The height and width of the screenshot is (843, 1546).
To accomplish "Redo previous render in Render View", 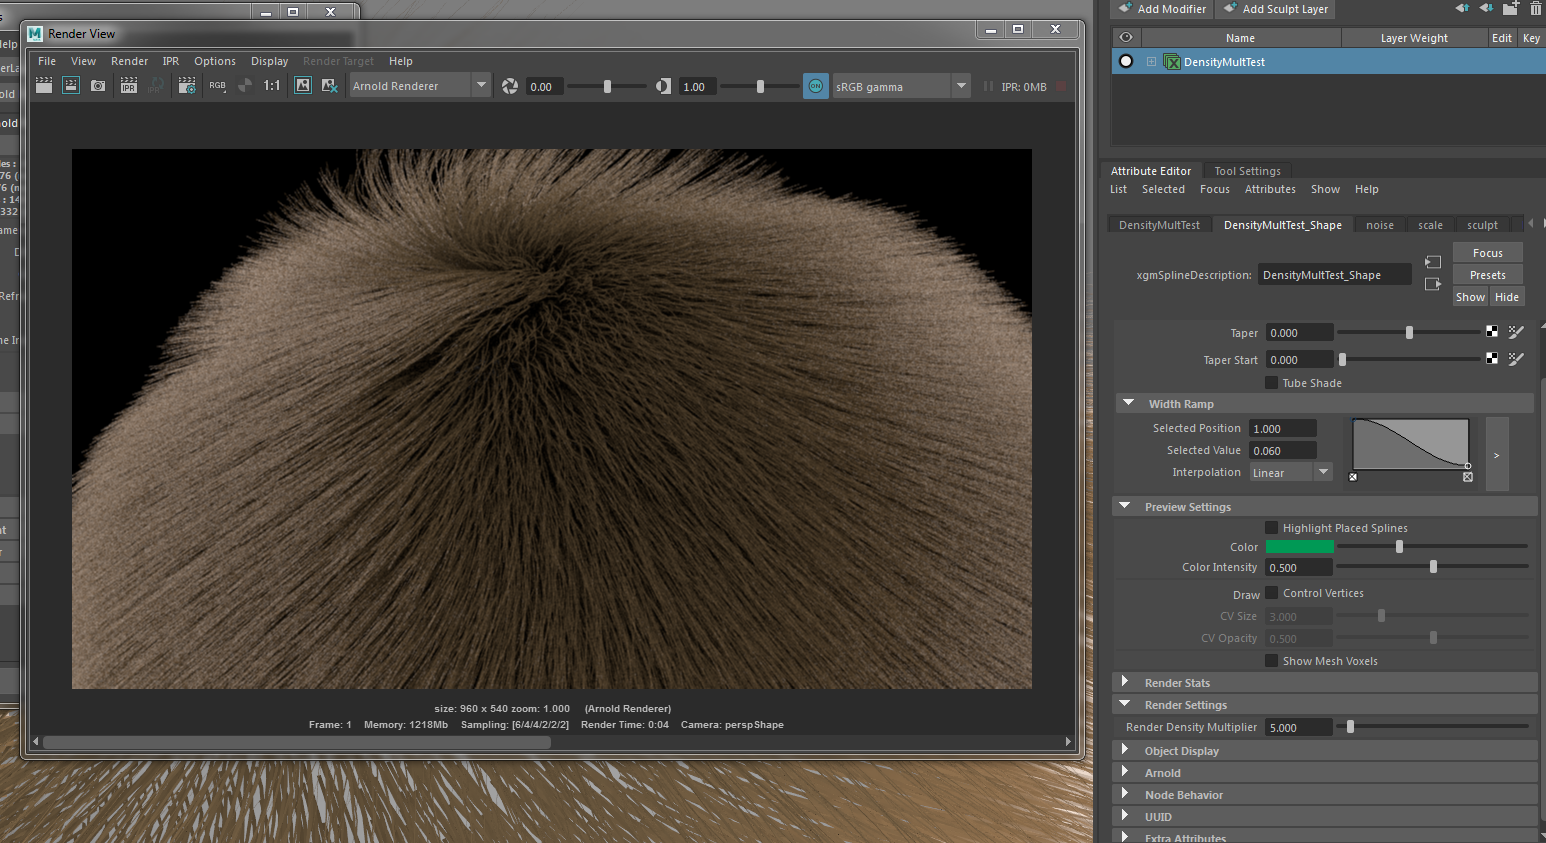I will [x=44, y=86].
